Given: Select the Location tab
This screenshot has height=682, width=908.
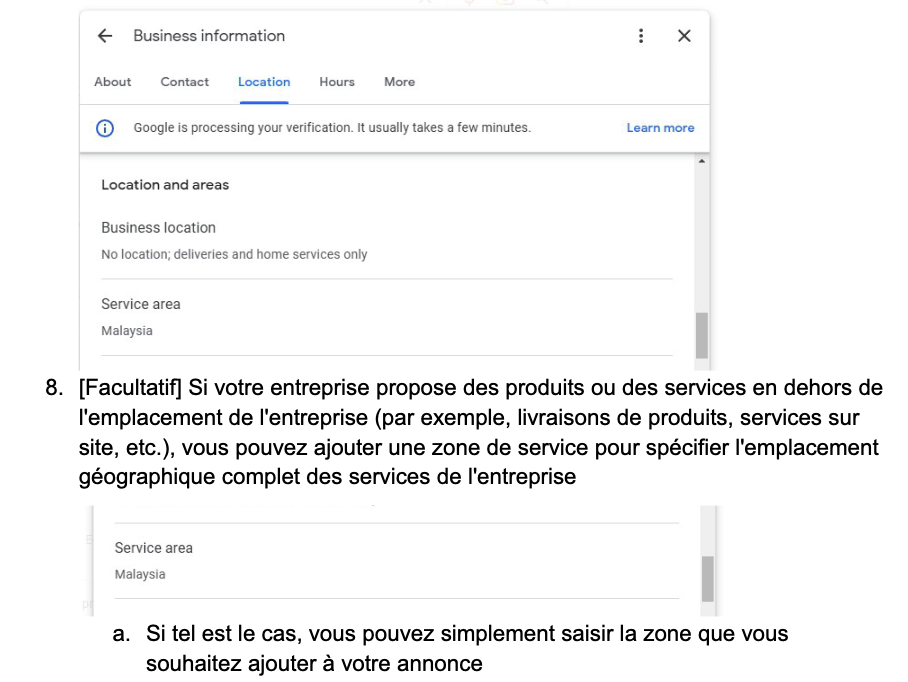Looking at the screenshot, I should pos(264,82).
